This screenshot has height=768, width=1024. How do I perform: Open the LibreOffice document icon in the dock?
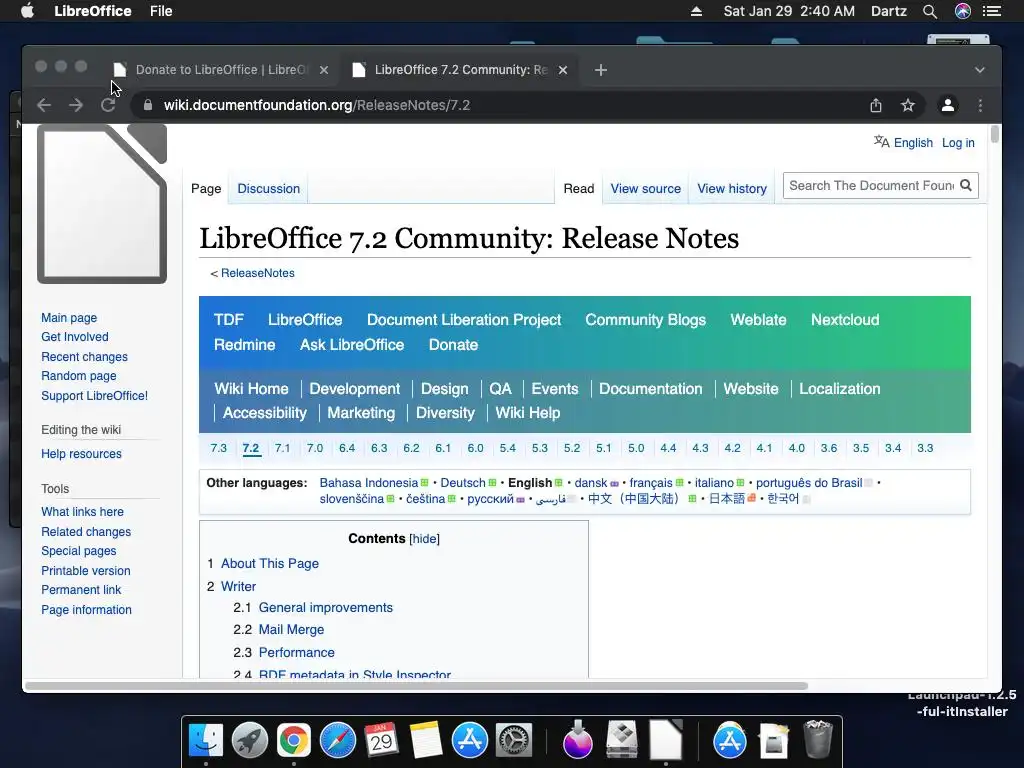665,739
